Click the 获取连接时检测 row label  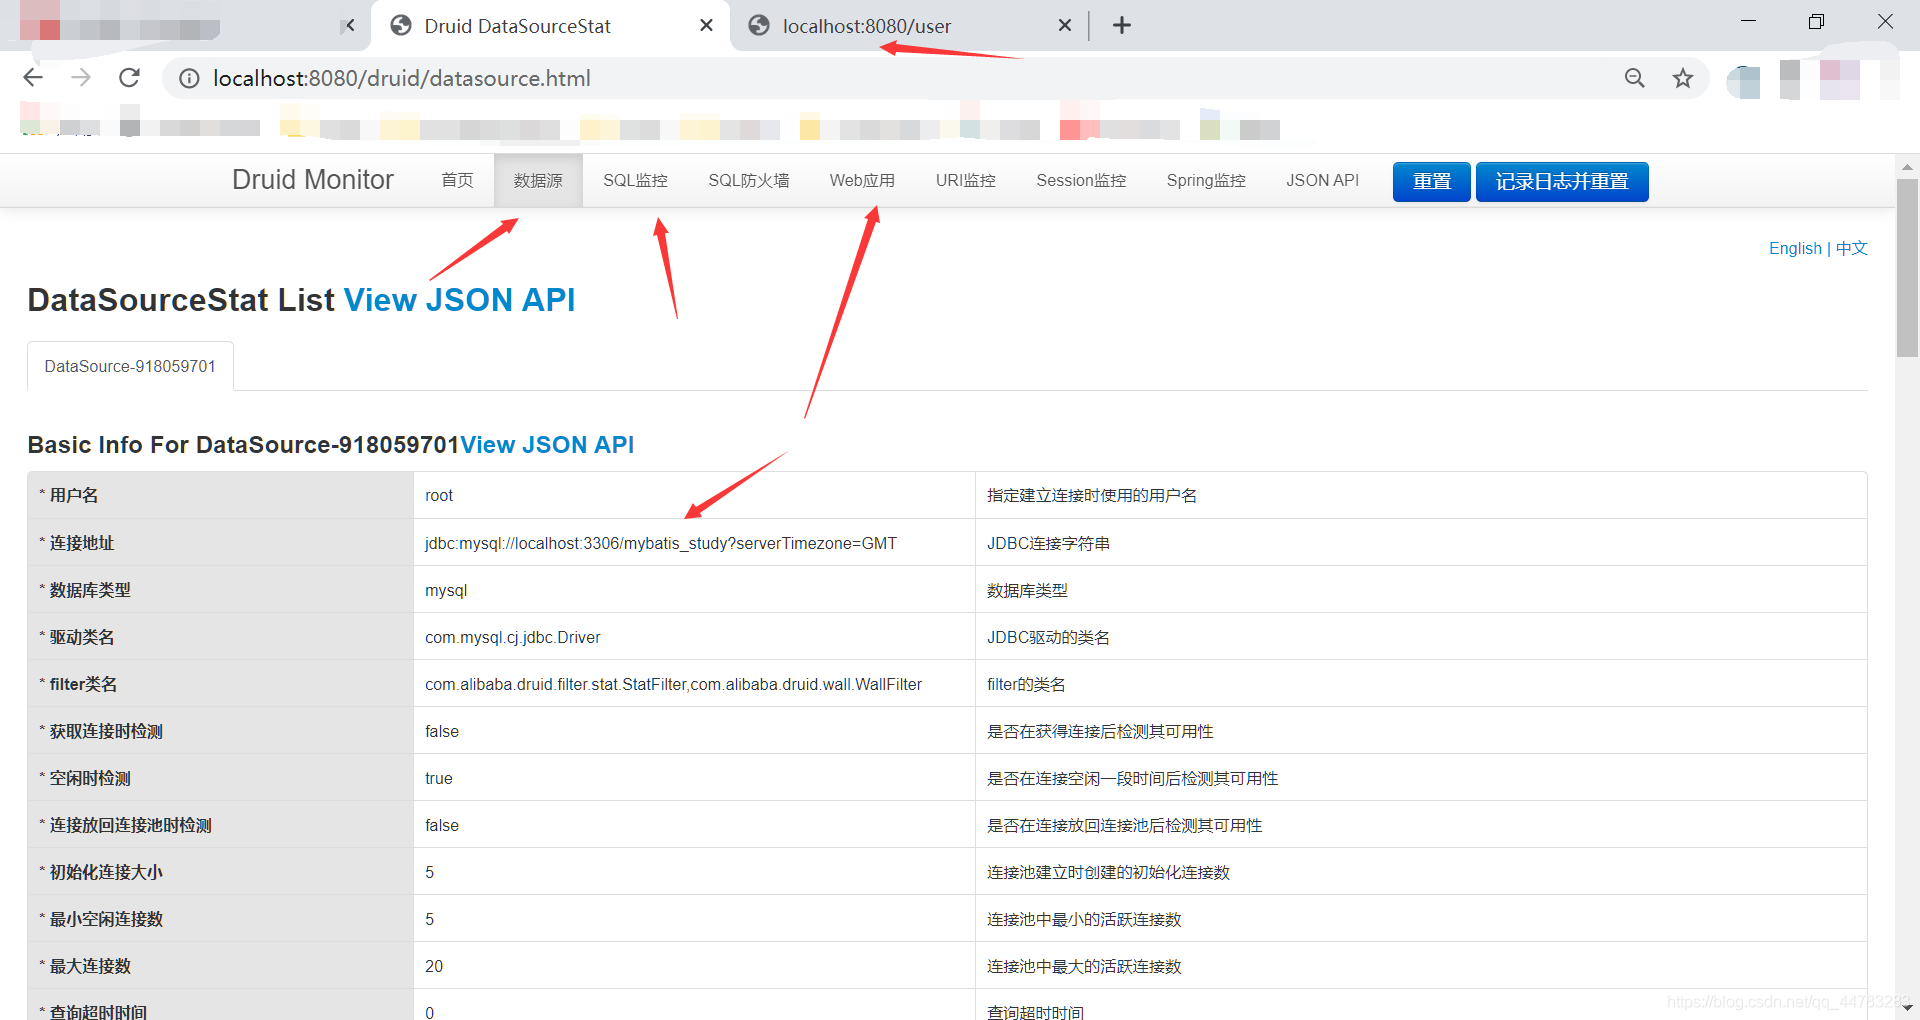[106, 731]
